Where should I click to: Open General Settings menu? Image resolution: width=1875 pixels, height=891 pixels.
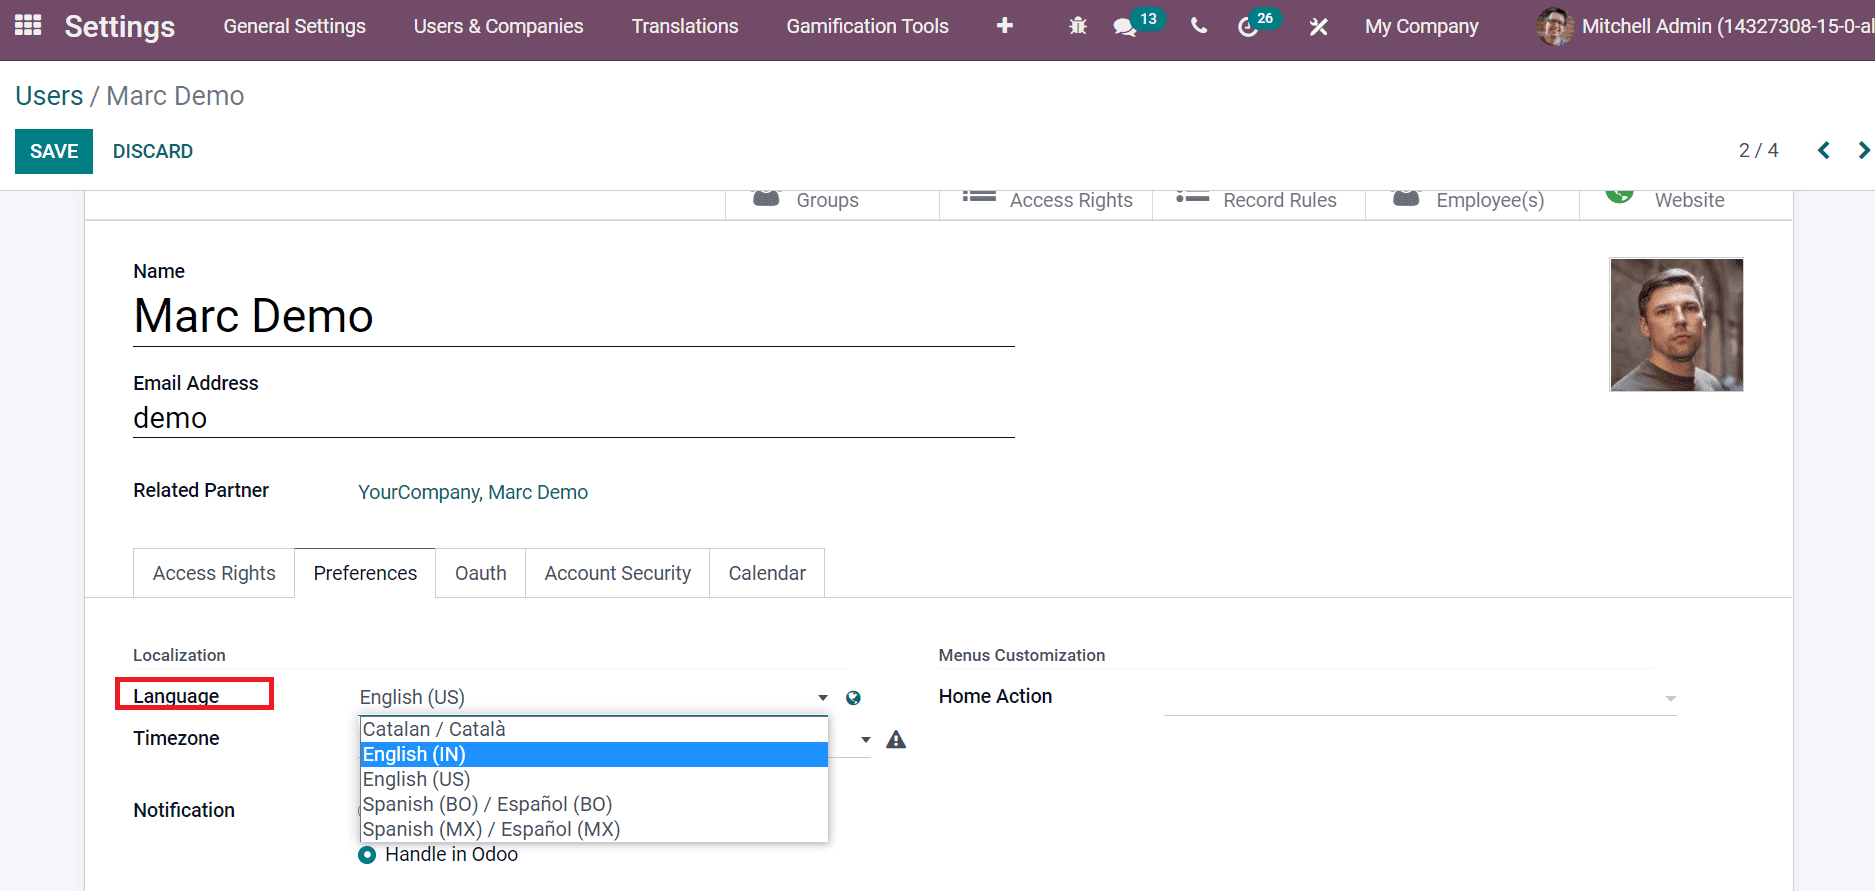294,27
